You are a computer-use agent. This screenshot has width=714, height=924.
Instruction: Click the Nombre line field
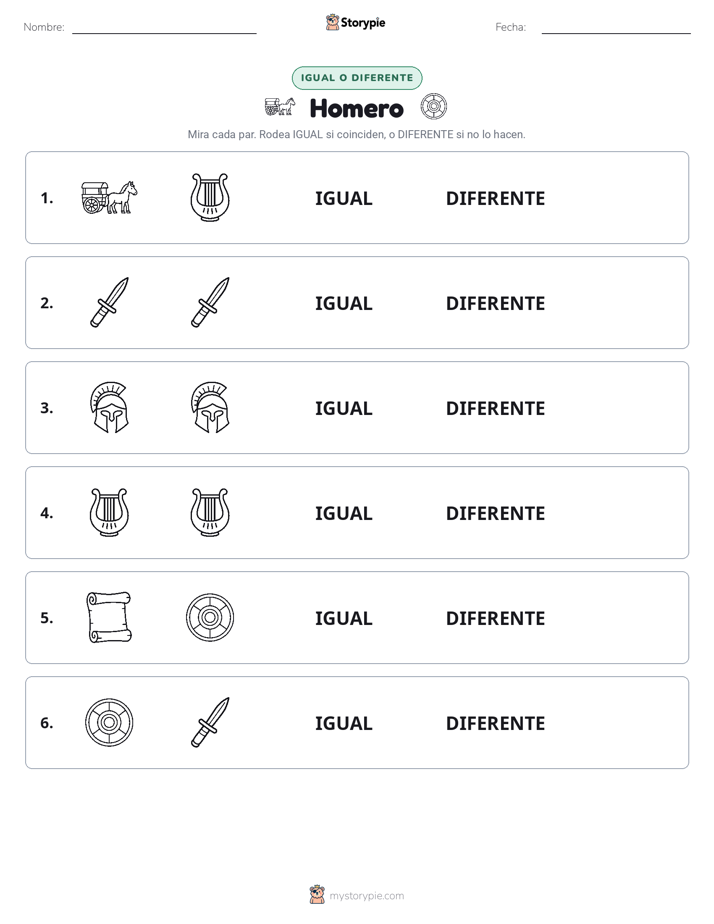(164, 28)
